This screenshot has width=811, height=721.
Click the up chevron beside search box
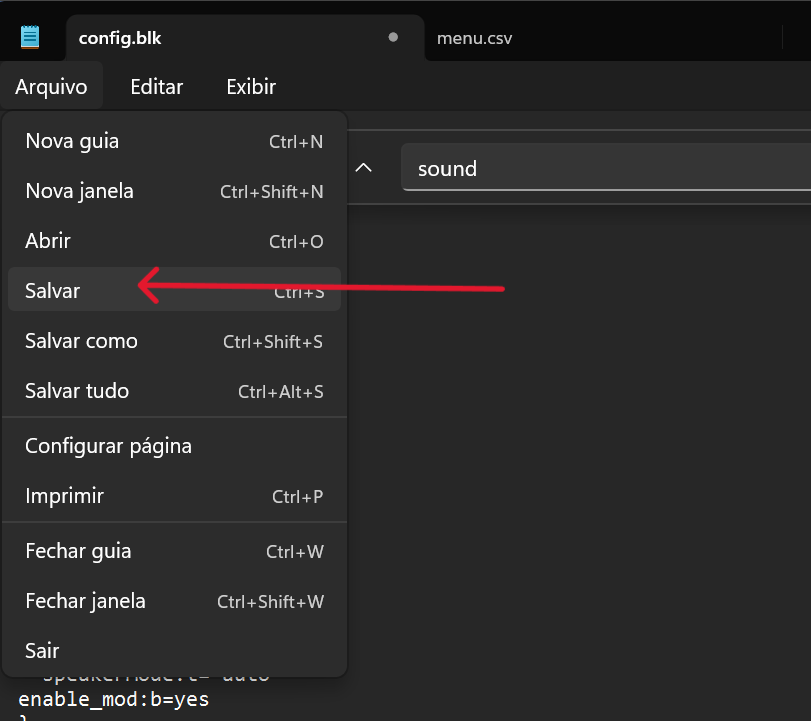point(364,168)
